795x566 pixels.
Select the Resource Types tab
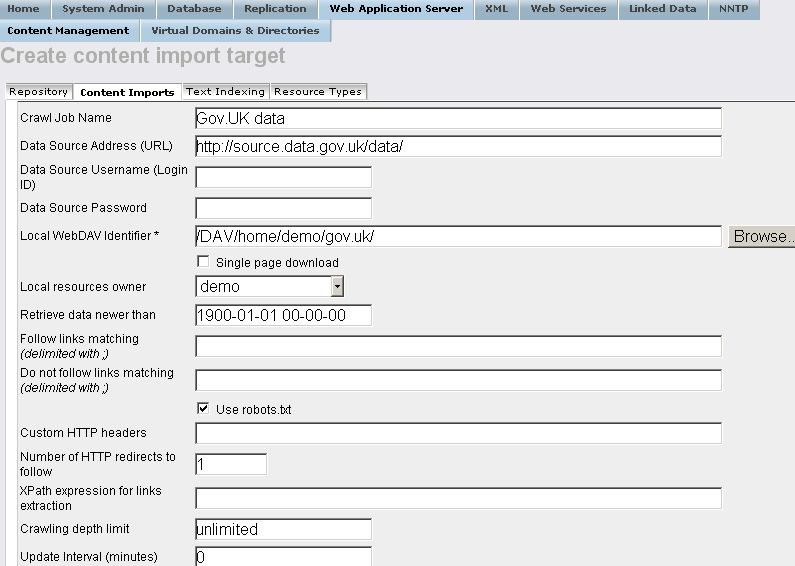click(317, 92)
